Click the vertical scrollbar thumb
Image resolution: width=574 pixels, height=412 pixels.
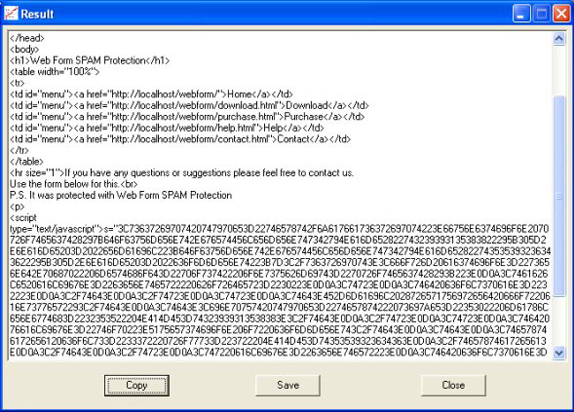tap(559, 196)
